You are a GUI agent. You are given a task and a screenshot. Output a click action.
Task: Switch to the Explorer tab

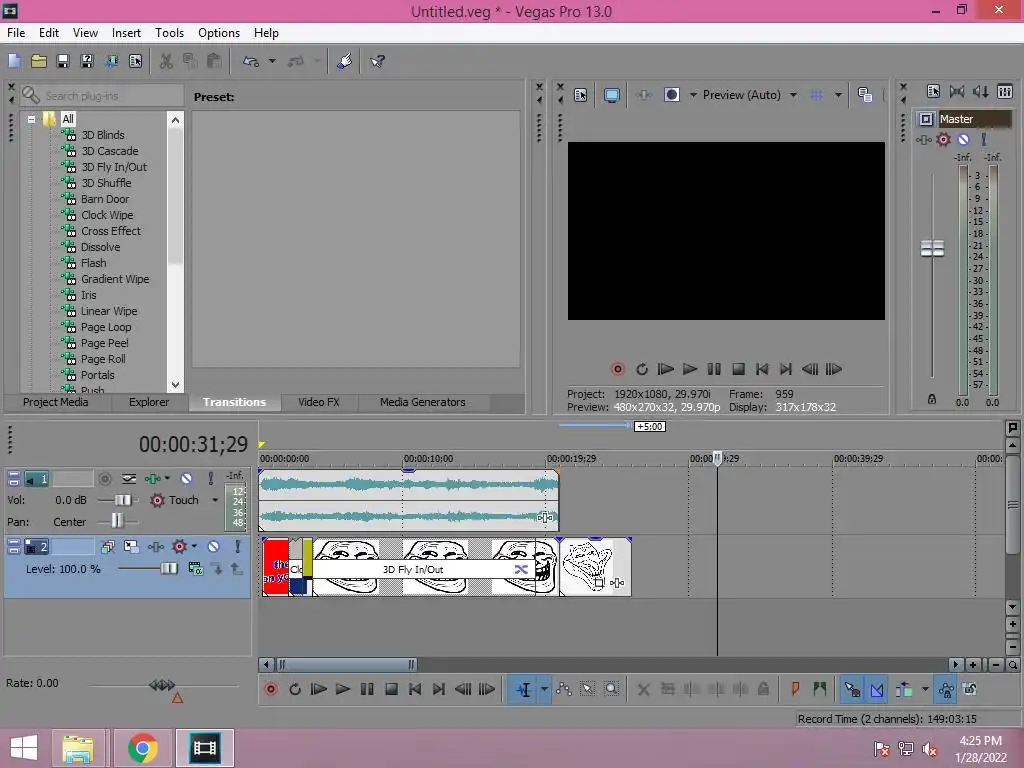click(149, 402)
